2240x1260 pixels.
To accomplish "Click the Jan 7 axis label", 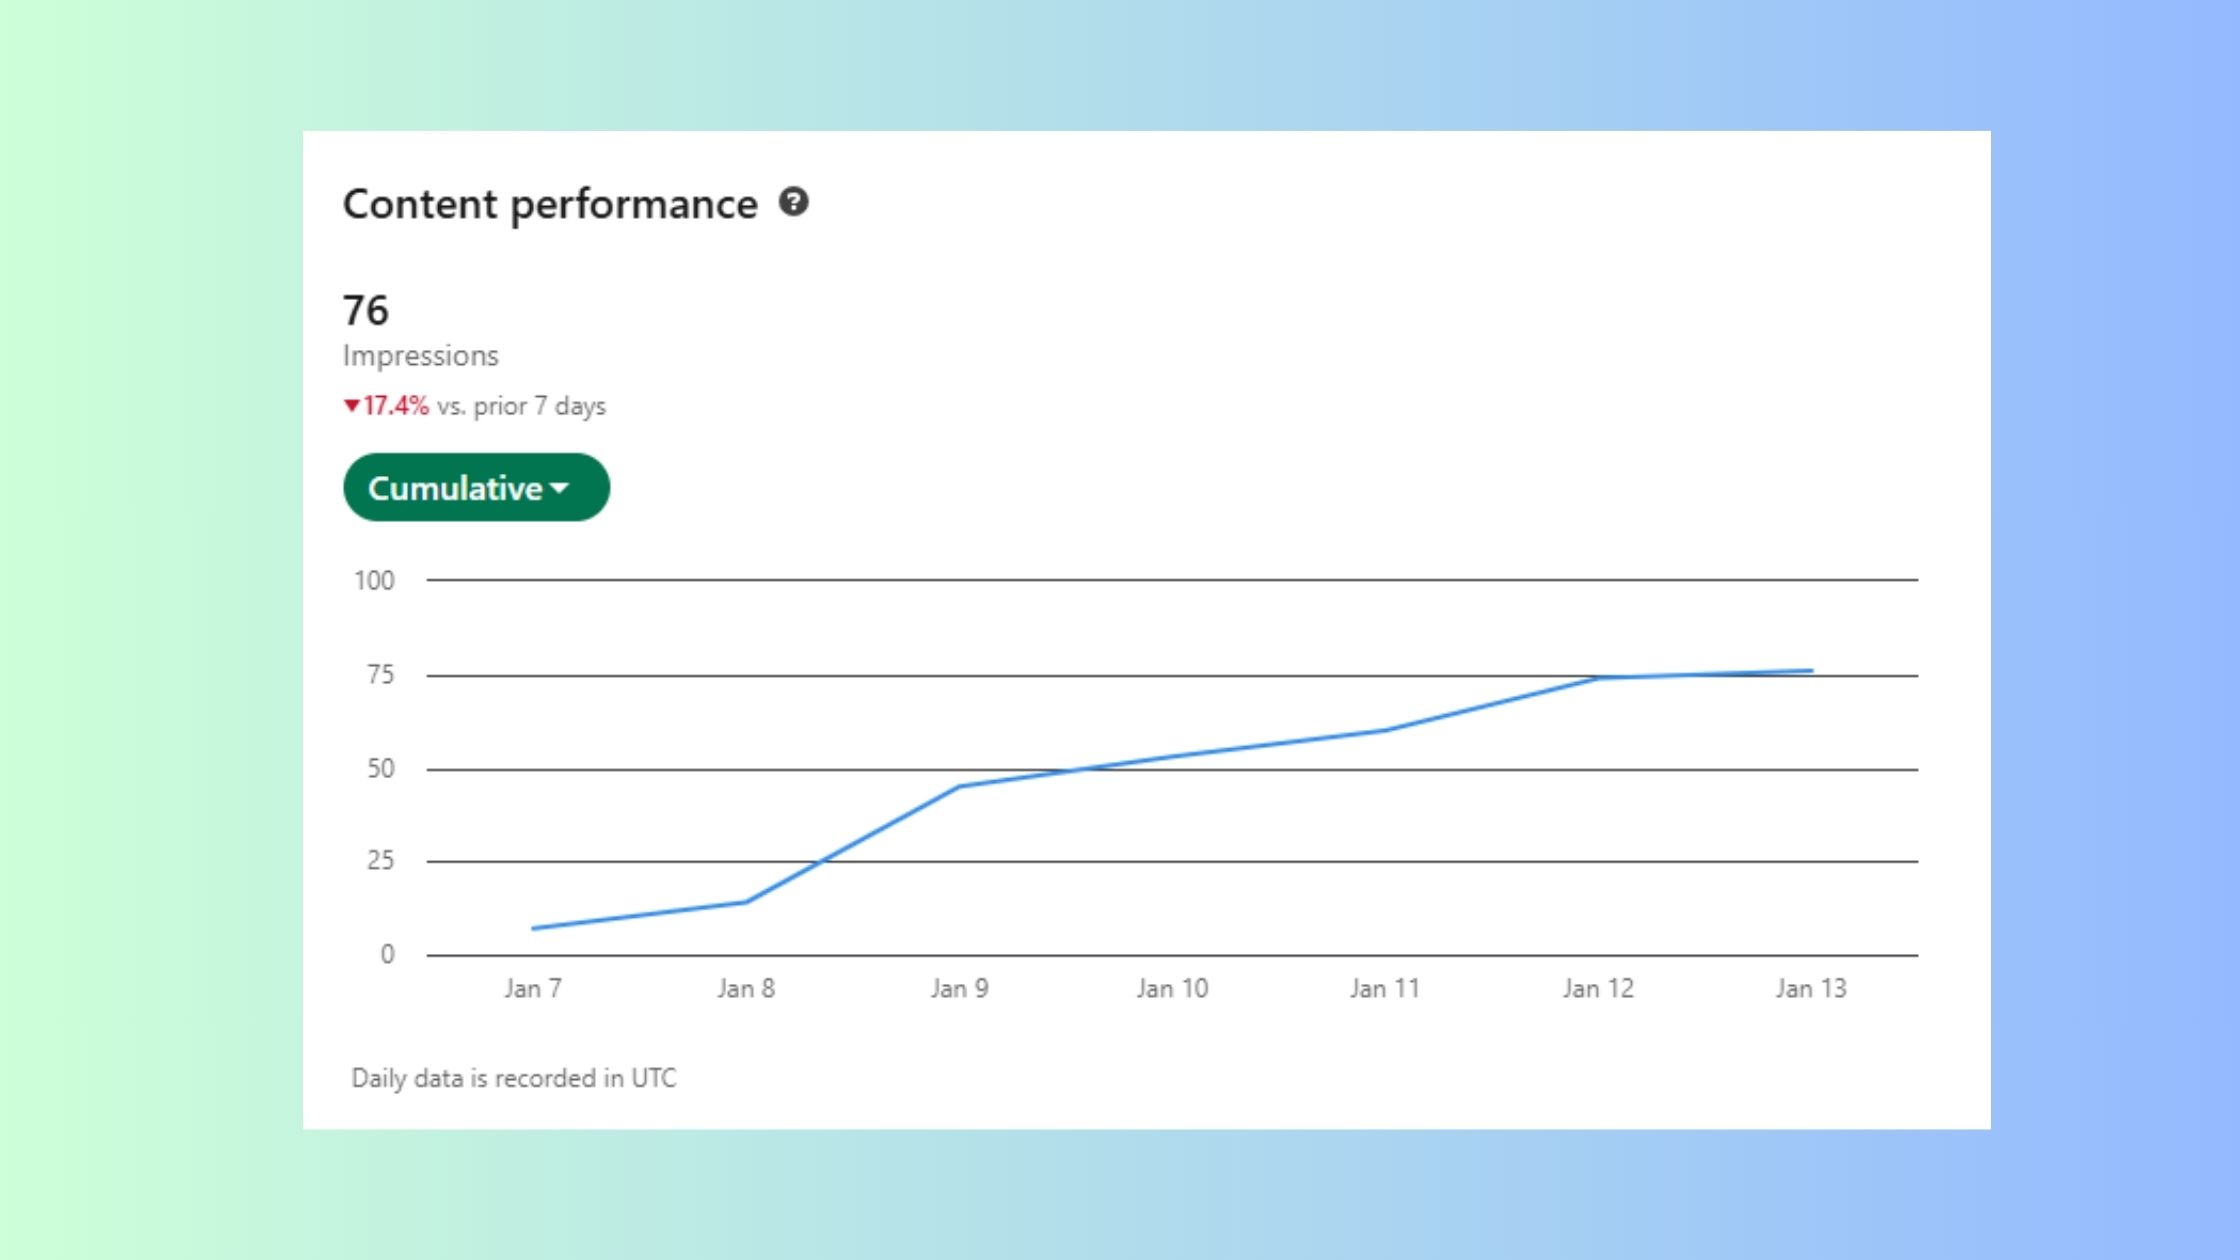I will coord(533,989).
